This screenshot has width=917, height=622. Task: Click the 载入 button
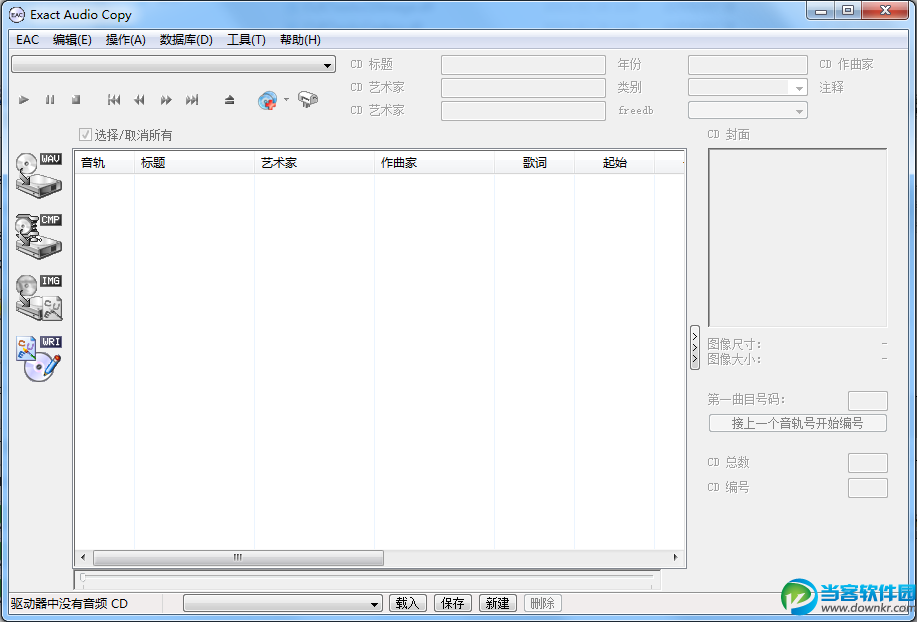click(408, 603)
